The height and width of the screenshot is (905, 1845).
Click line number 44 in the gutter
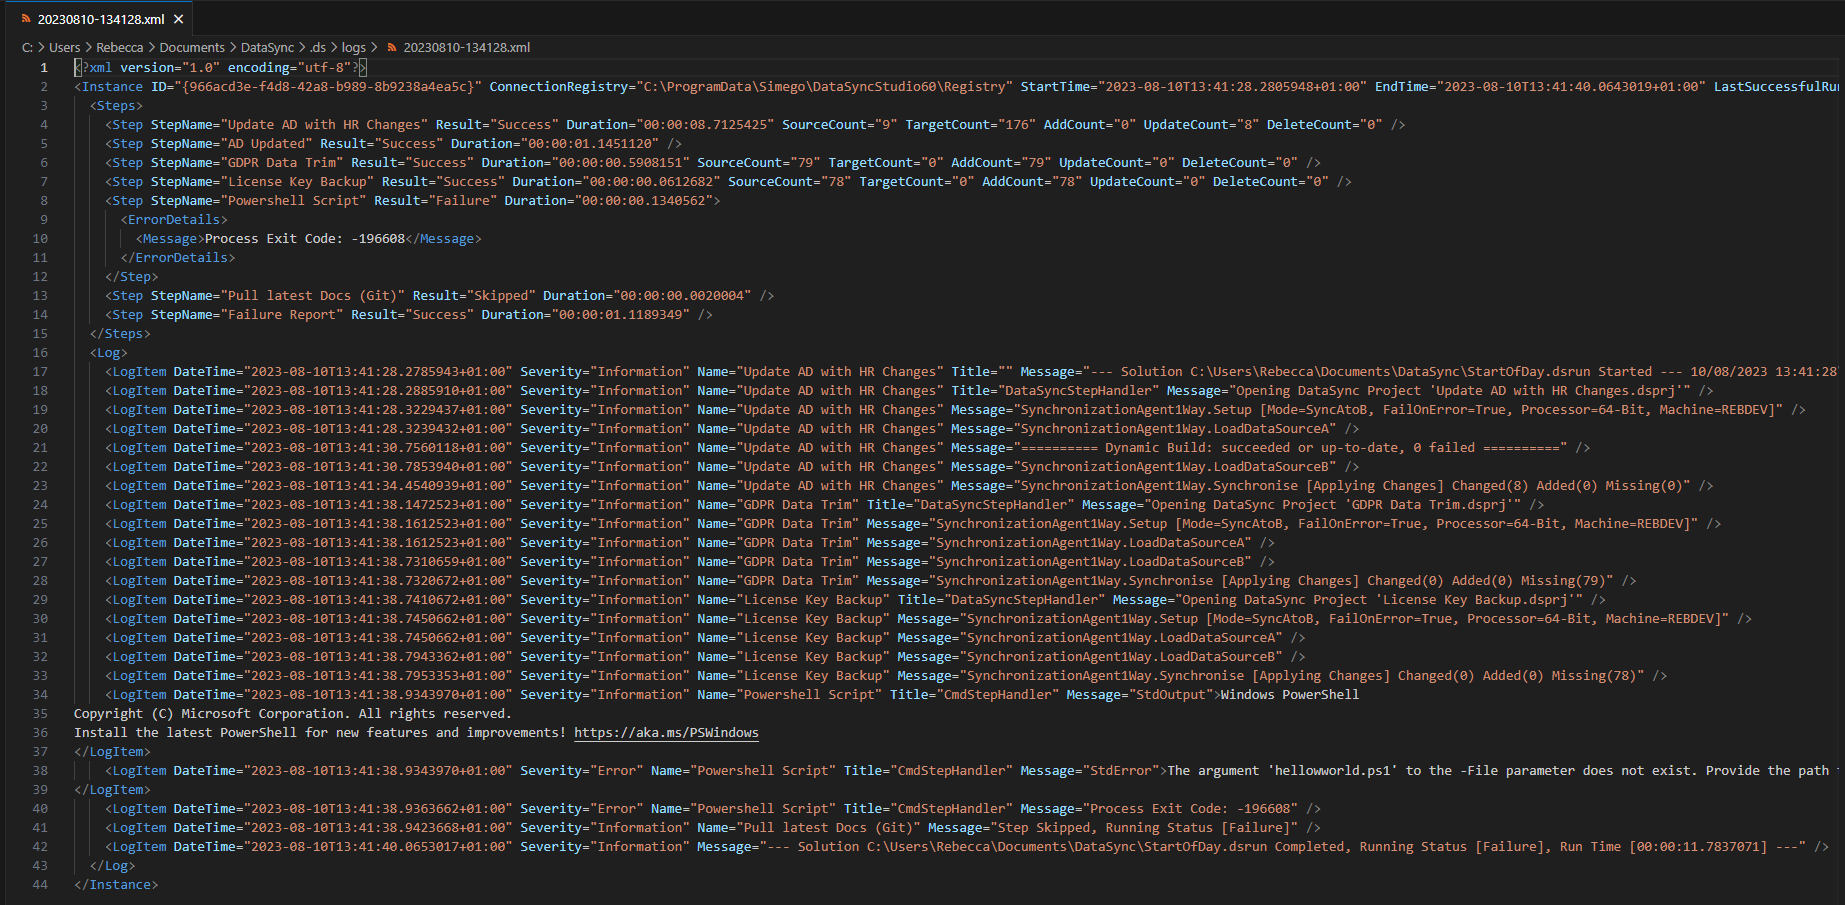40,885
